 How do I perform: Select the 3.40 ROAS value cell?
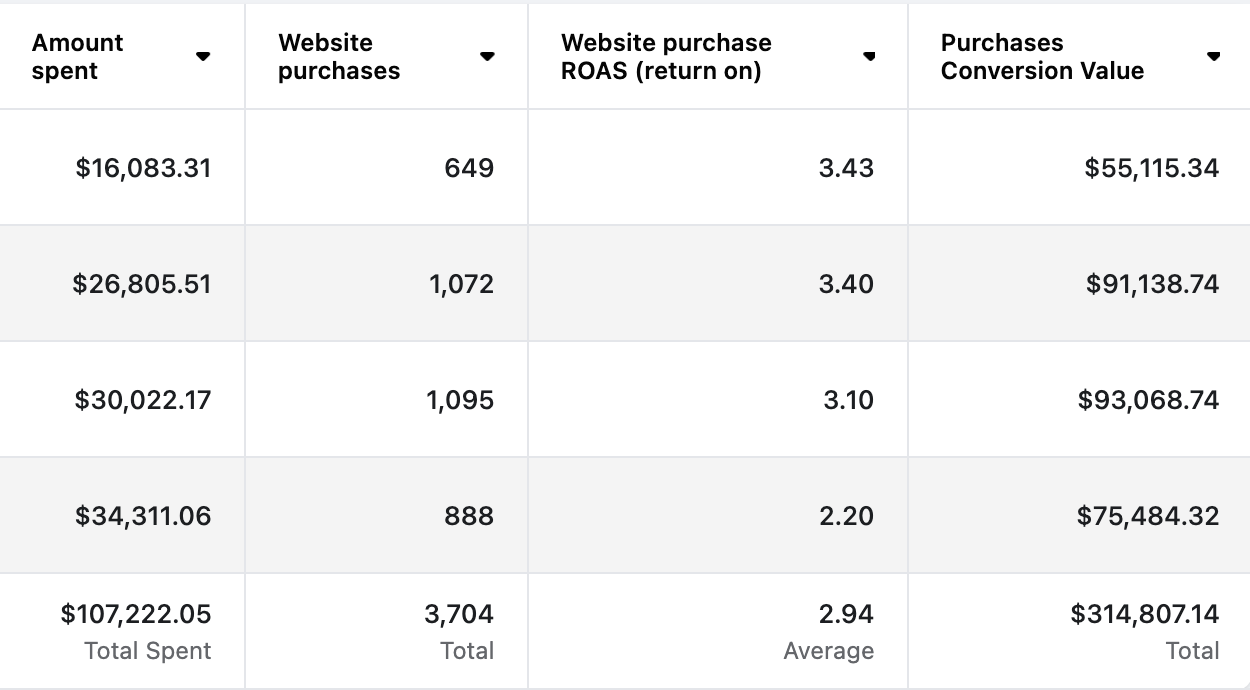846,284
